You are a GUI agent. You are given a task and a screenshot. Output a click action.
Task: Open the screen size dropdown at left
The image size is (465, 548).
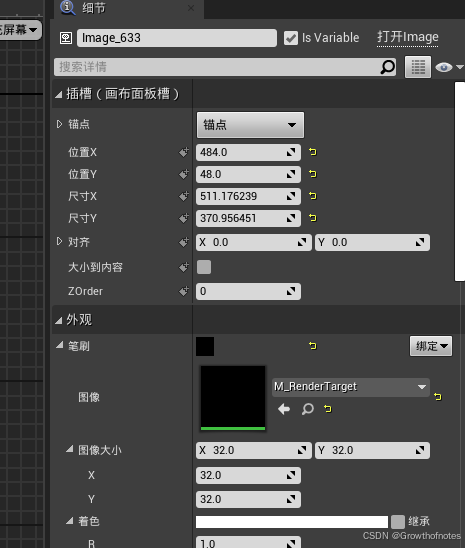coord(21,30)
